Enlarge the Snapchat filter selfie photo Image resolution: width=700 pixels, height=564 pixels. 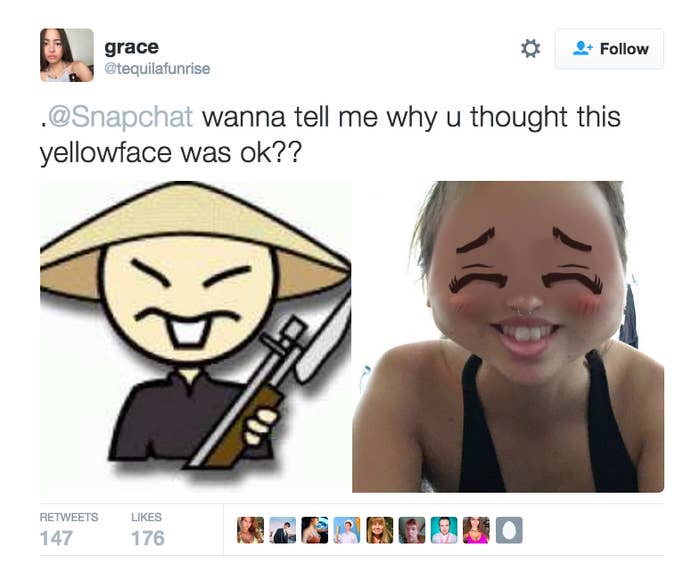(508, 336)
